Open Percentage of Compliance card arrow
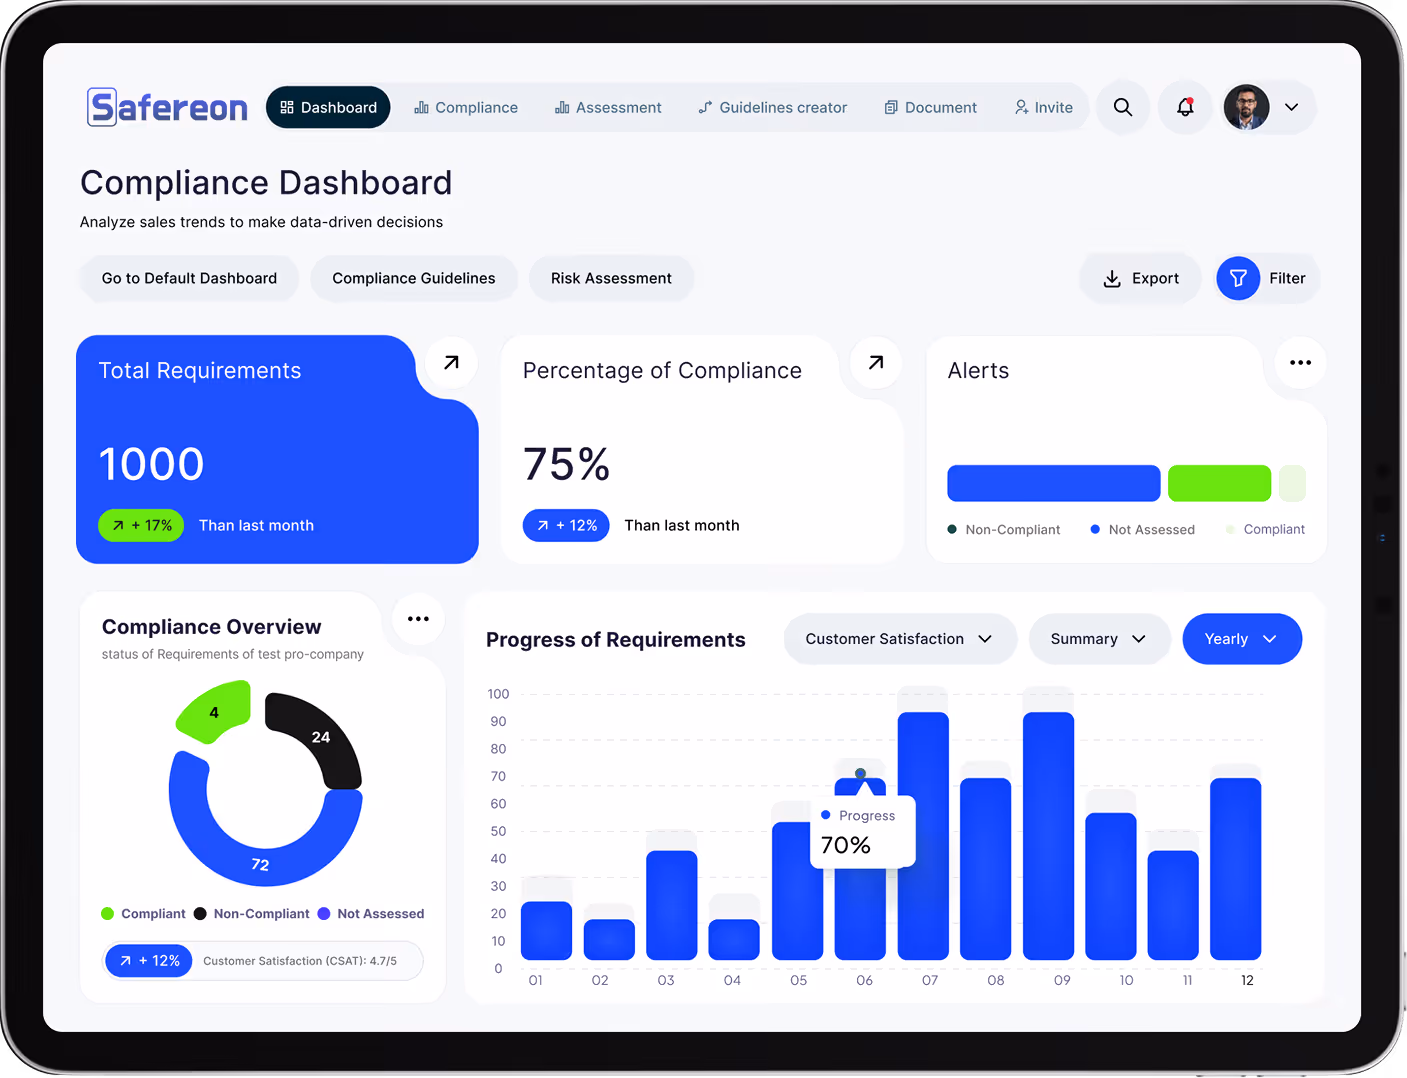 (x=876, y=362)
